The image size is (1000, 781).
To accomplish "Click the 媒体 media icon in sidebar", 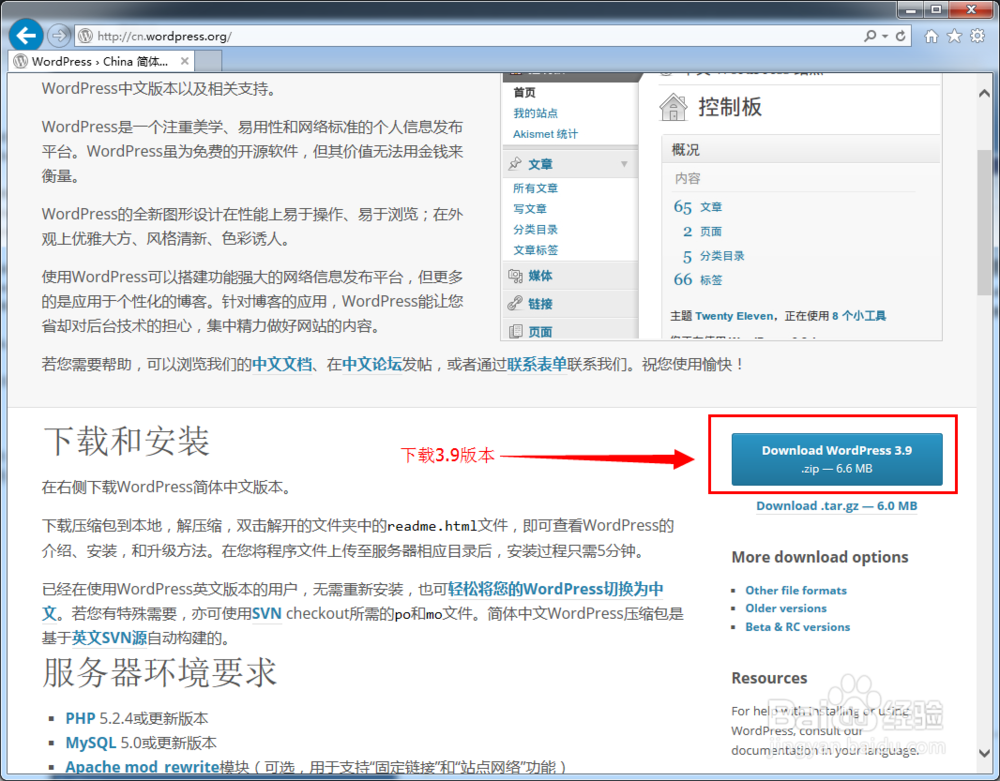I will 515,275.
